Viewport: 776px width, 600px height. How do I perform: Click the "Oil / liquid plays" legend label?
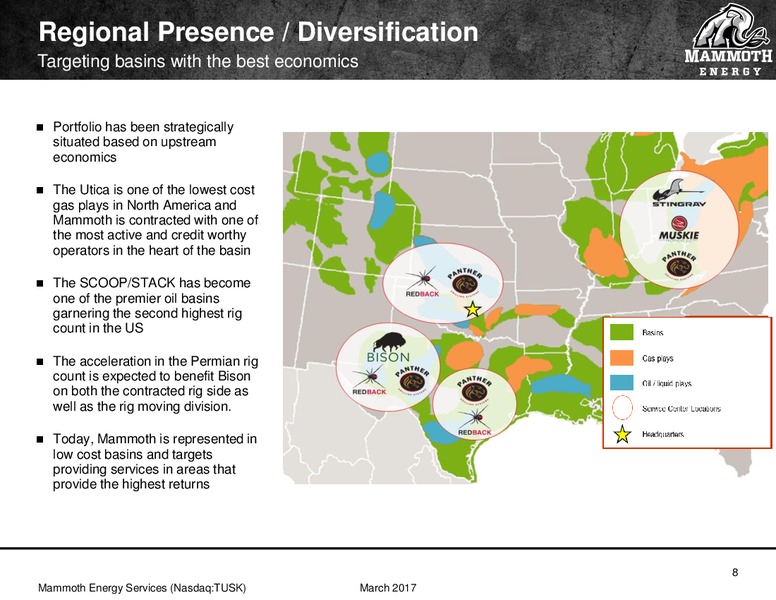(x=667, y=384)
